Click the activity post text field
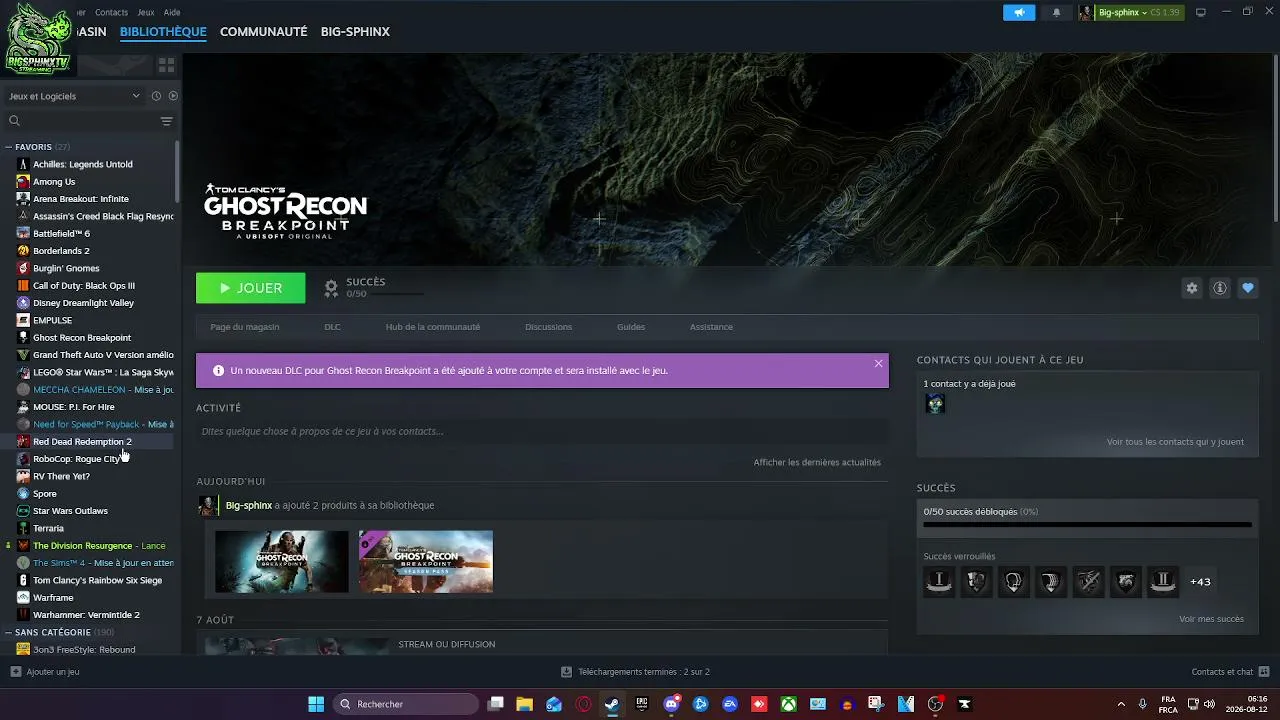 point(542,432)
